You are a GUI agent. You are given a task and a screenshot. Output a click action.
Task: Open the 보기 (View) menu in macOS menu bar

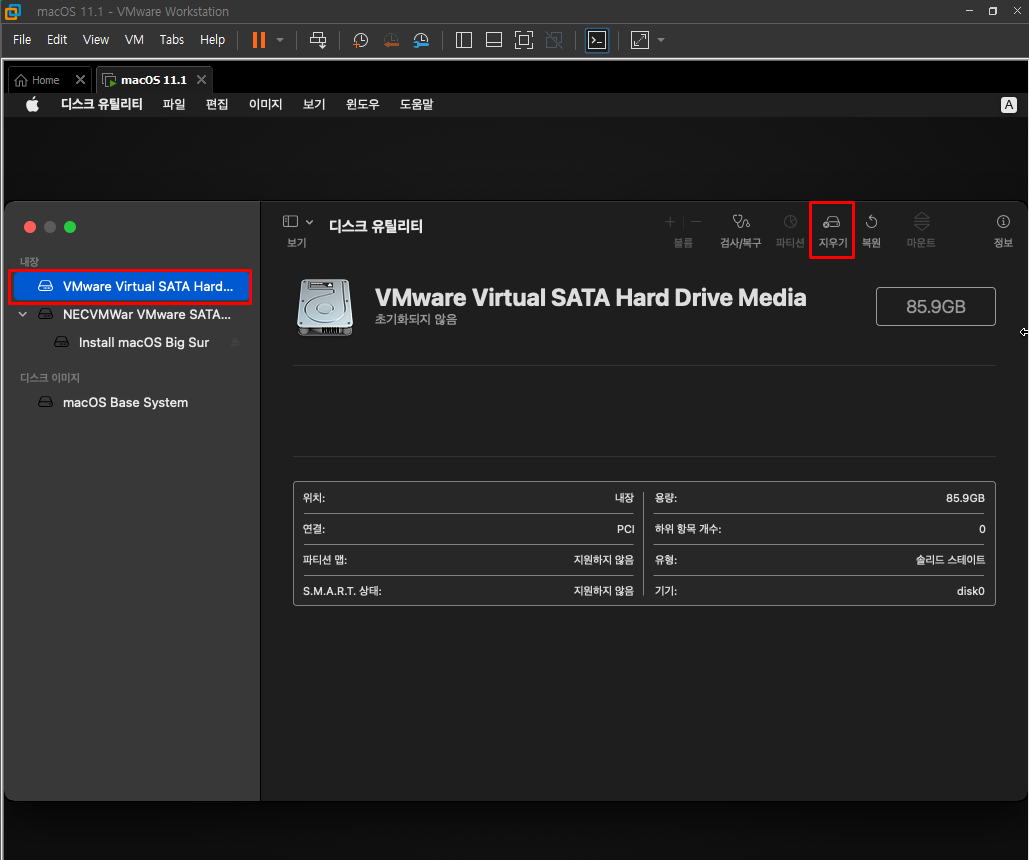click(314, 104)
